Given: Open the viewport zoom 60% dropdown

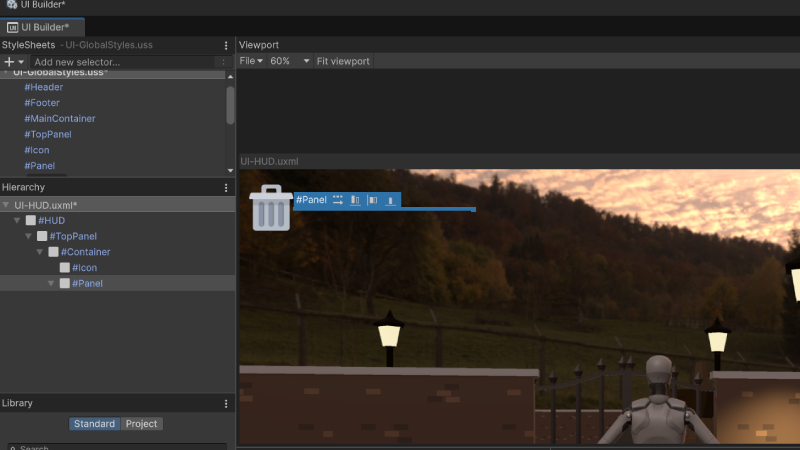Looking at the screenshot, I should tap(290, 62).
